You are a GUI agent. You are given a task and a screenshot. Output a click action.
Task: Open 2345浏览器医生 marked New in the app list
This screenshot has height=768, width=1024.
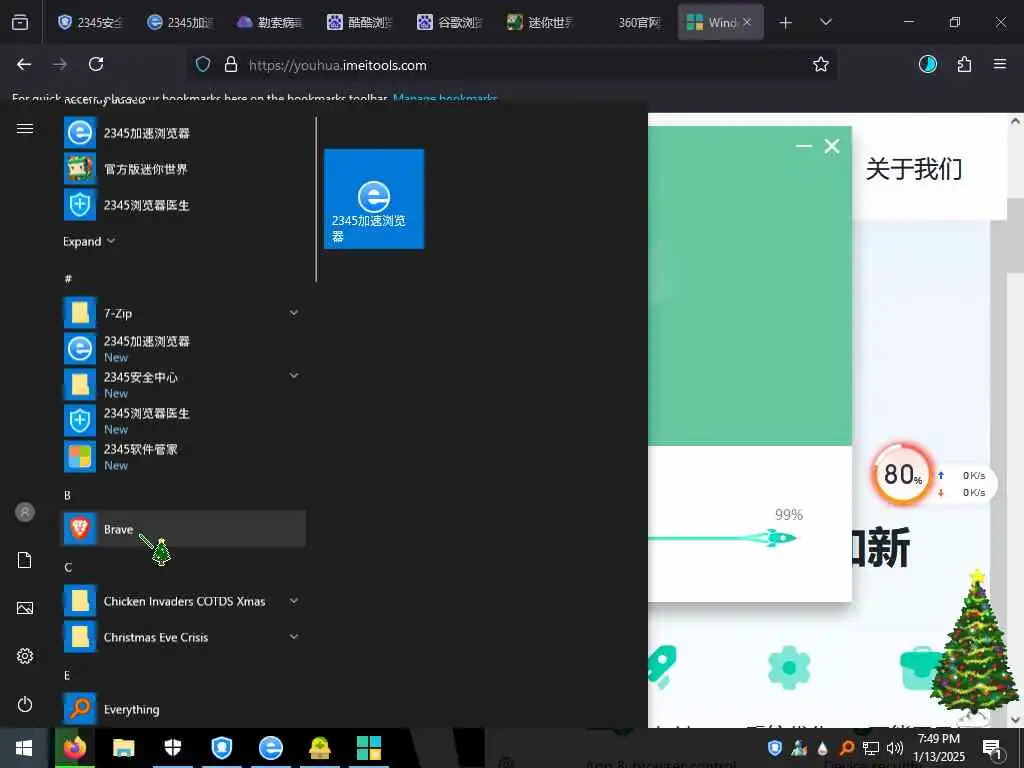coord(183,421)
